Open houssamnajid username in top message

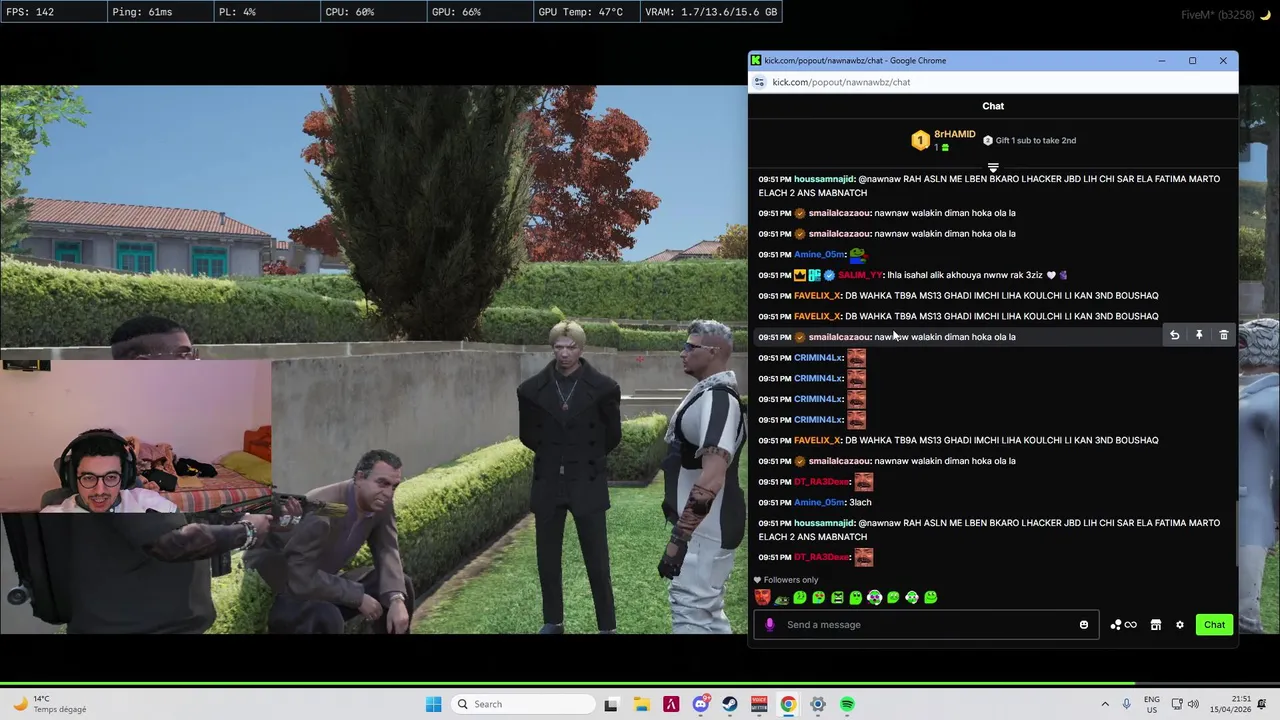pos(824,179)
